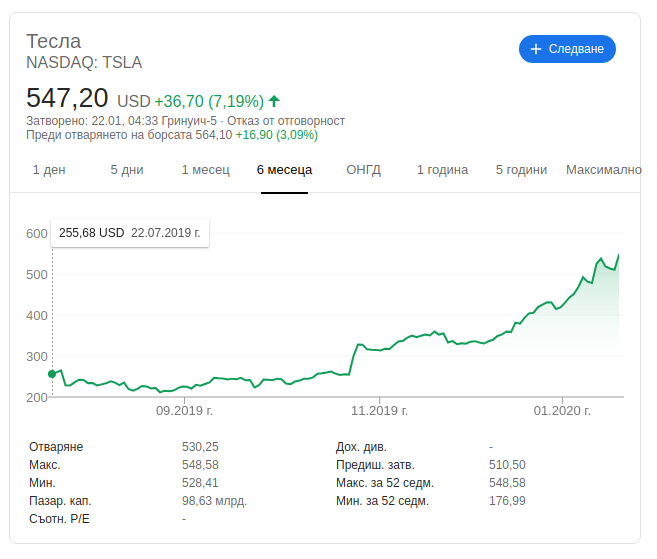657x559 pixels.
Task: Show the 1 година chart range
Action: (x=442, y=170)
